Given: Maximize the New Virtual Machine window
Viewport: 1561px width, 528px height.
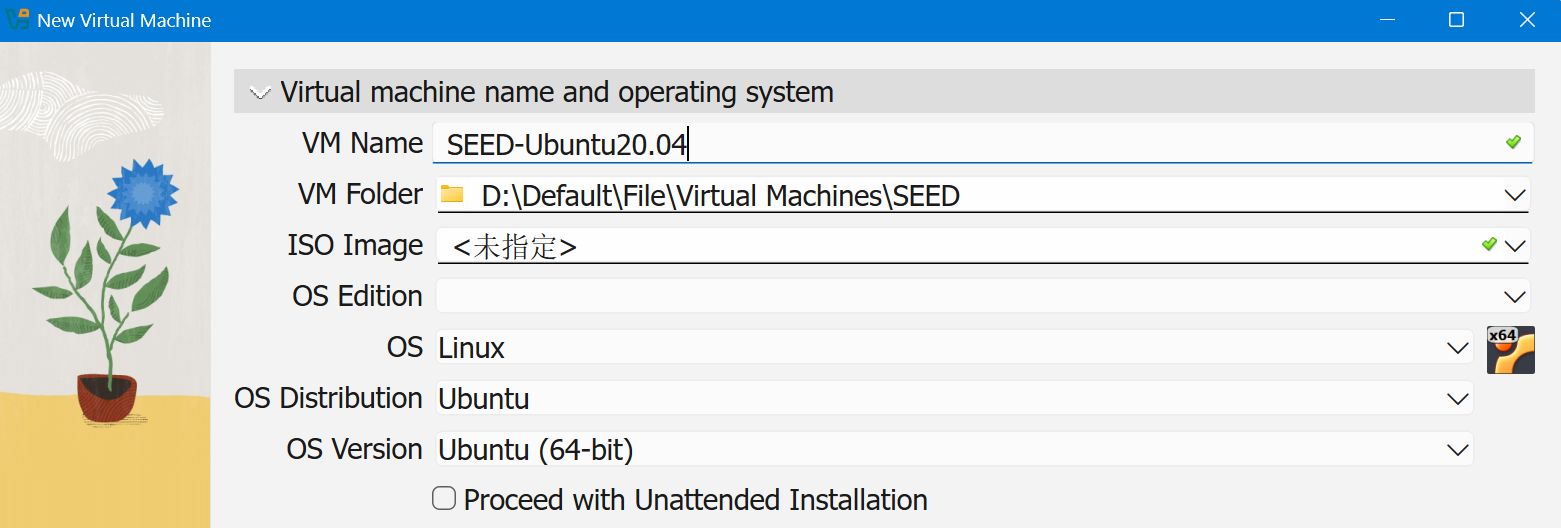Looking at the screenshot, I should [x=1456, y=20].
